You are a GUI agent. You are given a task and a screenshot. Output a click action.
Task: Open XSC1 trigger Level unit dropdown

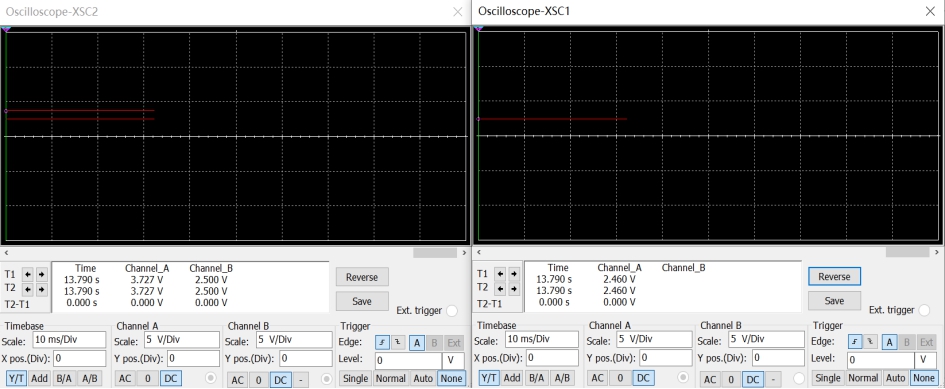tap(926, 361)
